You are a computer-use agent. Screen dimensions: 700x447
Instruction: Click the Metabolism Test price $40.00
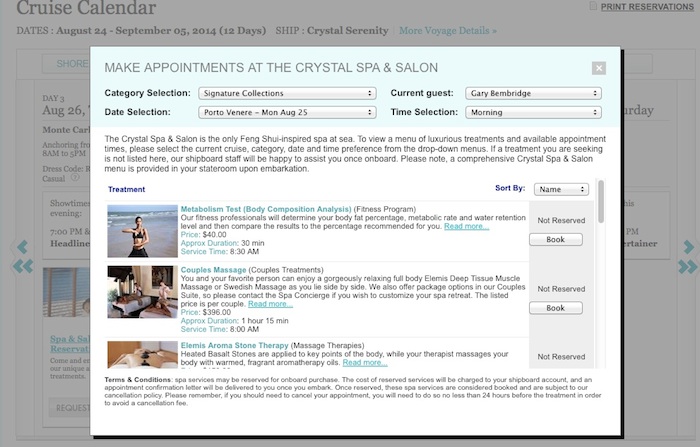(x=214, y=235)
